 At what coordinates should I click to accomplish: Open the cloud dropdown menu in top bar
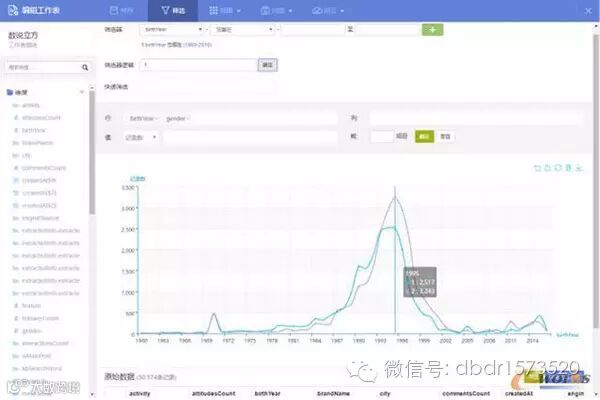click(x=328, y=10)
